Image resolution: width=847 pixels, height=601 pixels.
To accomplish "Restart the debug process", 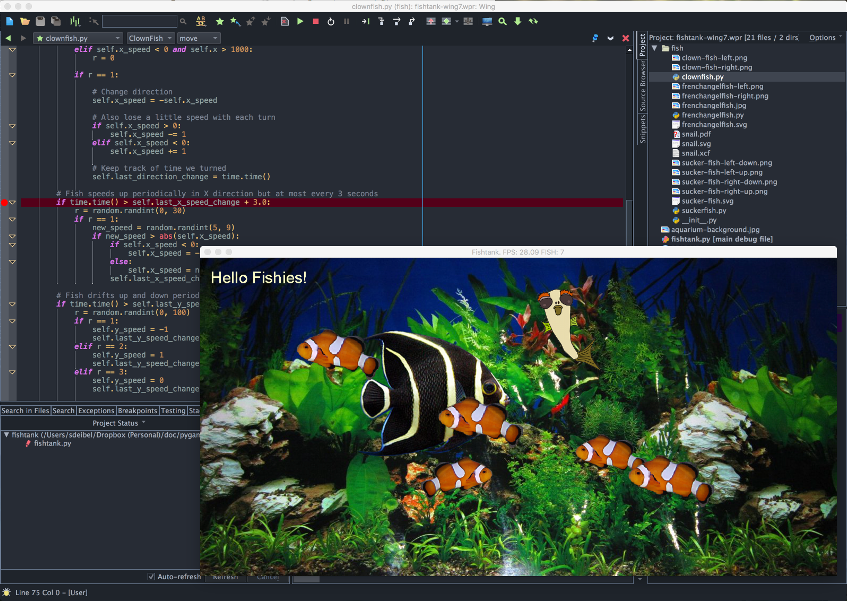I will pyautogui.click(x=331, y=22).
